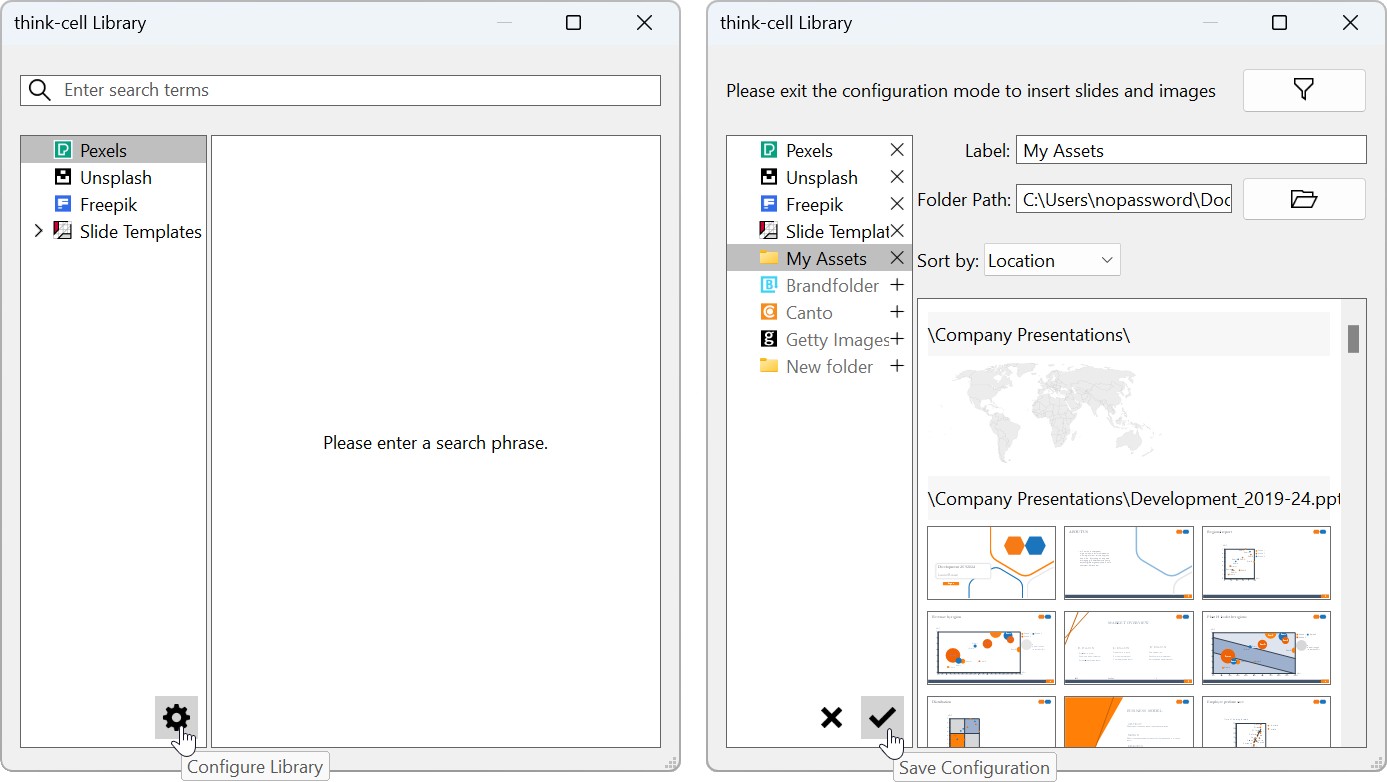
Task: Expand Slide Templates tree node arrow
Action: click(x=38, y=231)
